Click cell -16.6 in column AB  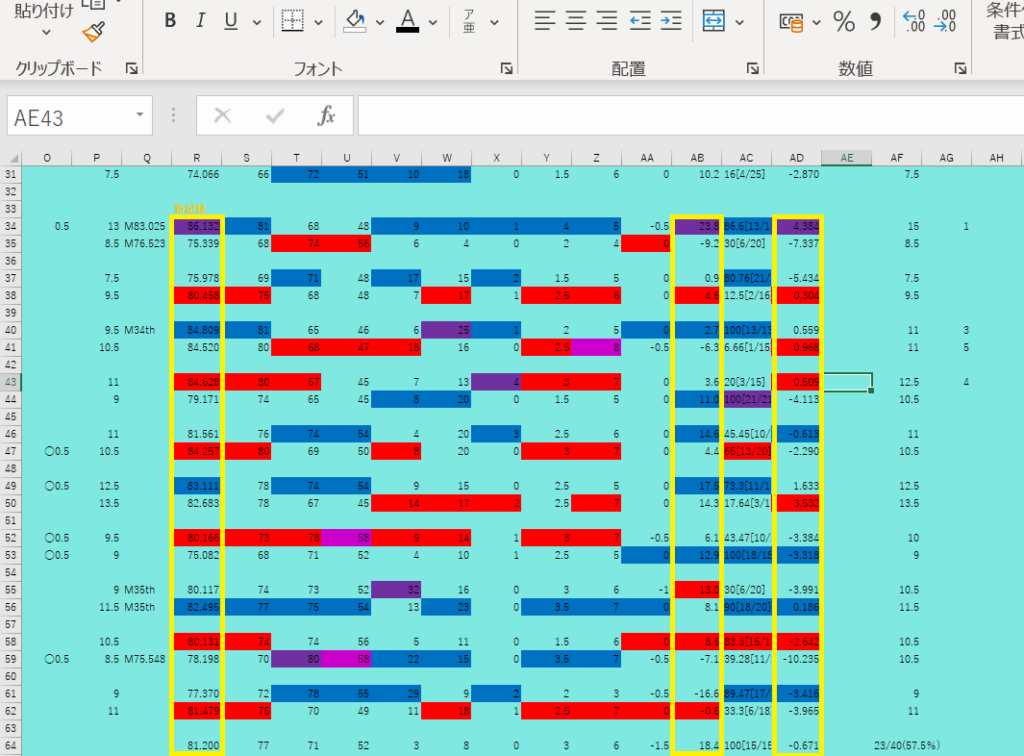point(697,693)
